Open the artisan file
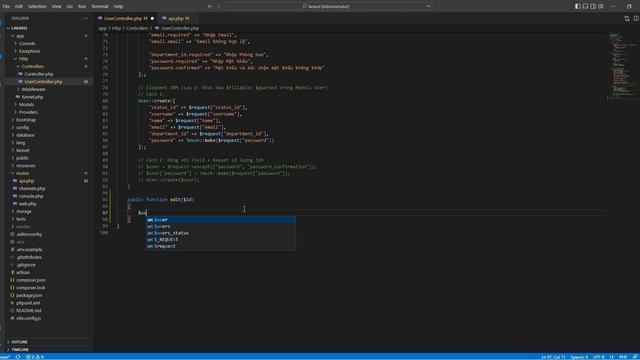The height and width of the screenshot is (360, 640). 22,272
